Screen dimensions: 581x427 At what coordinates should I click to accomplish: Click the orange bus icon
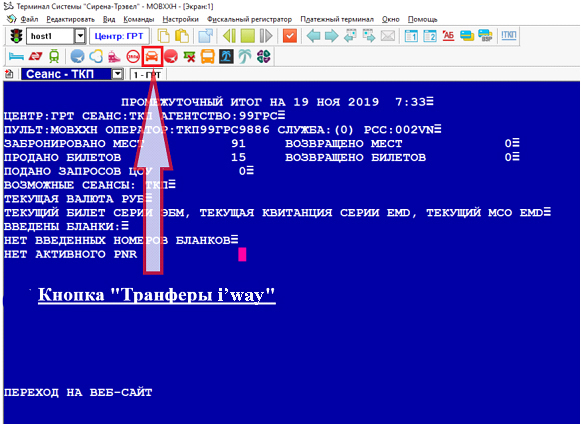tap(208, 57)
